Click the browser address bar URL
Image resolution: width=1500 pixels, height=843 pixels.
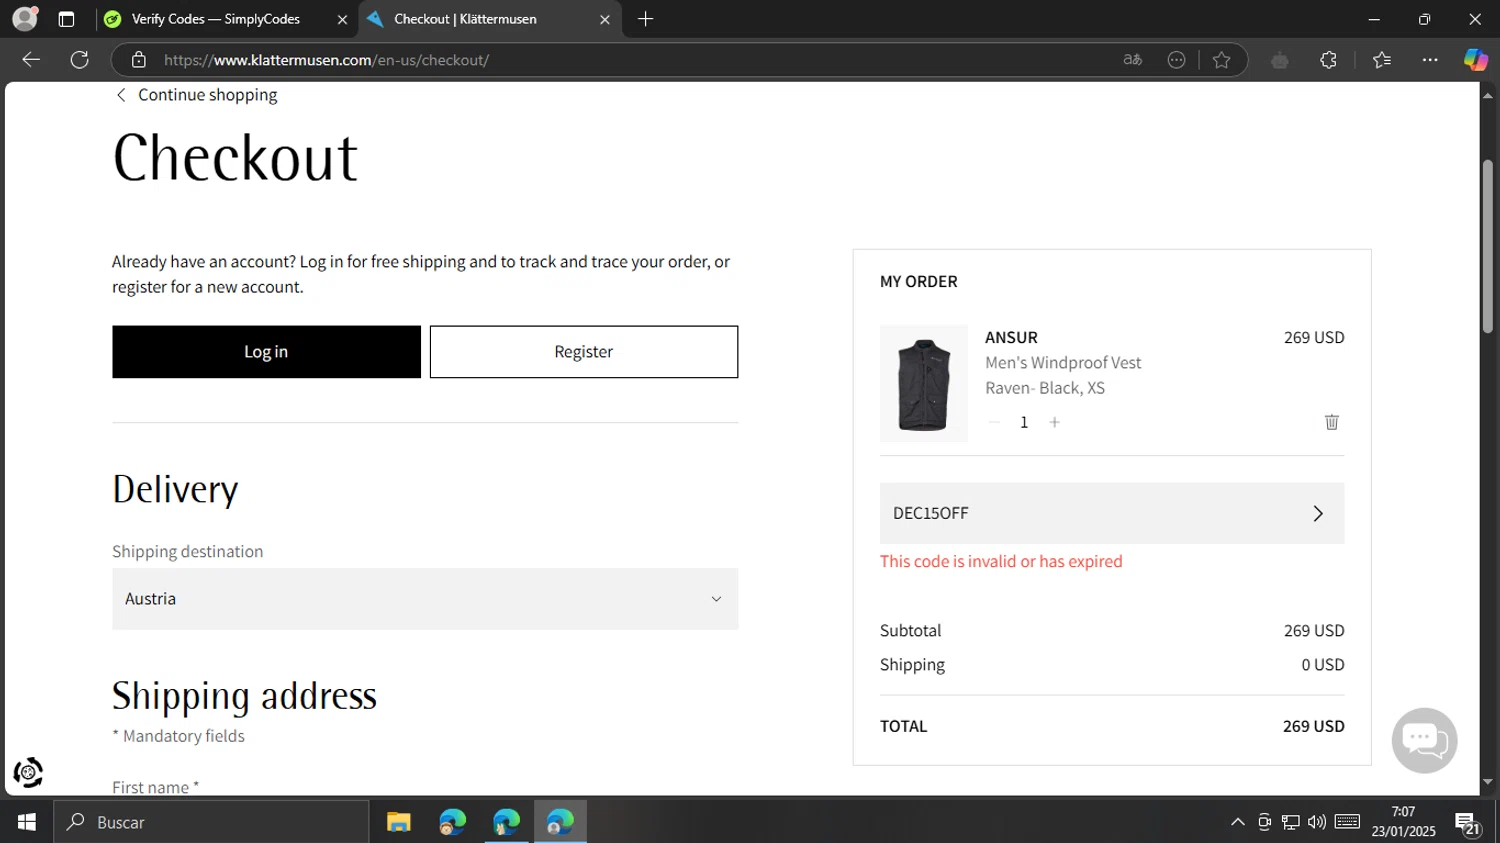(x=326, y=60)
